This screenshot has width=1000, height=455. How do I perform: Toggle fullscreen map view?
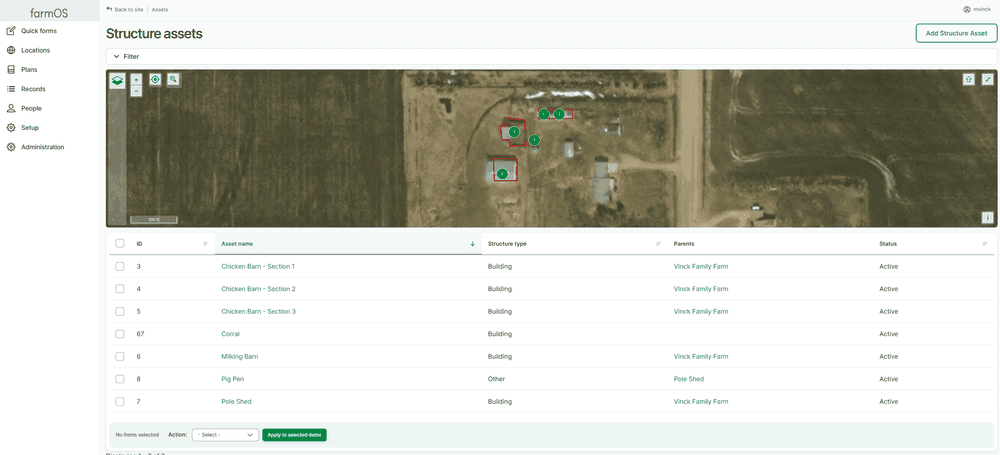[987, 79]
